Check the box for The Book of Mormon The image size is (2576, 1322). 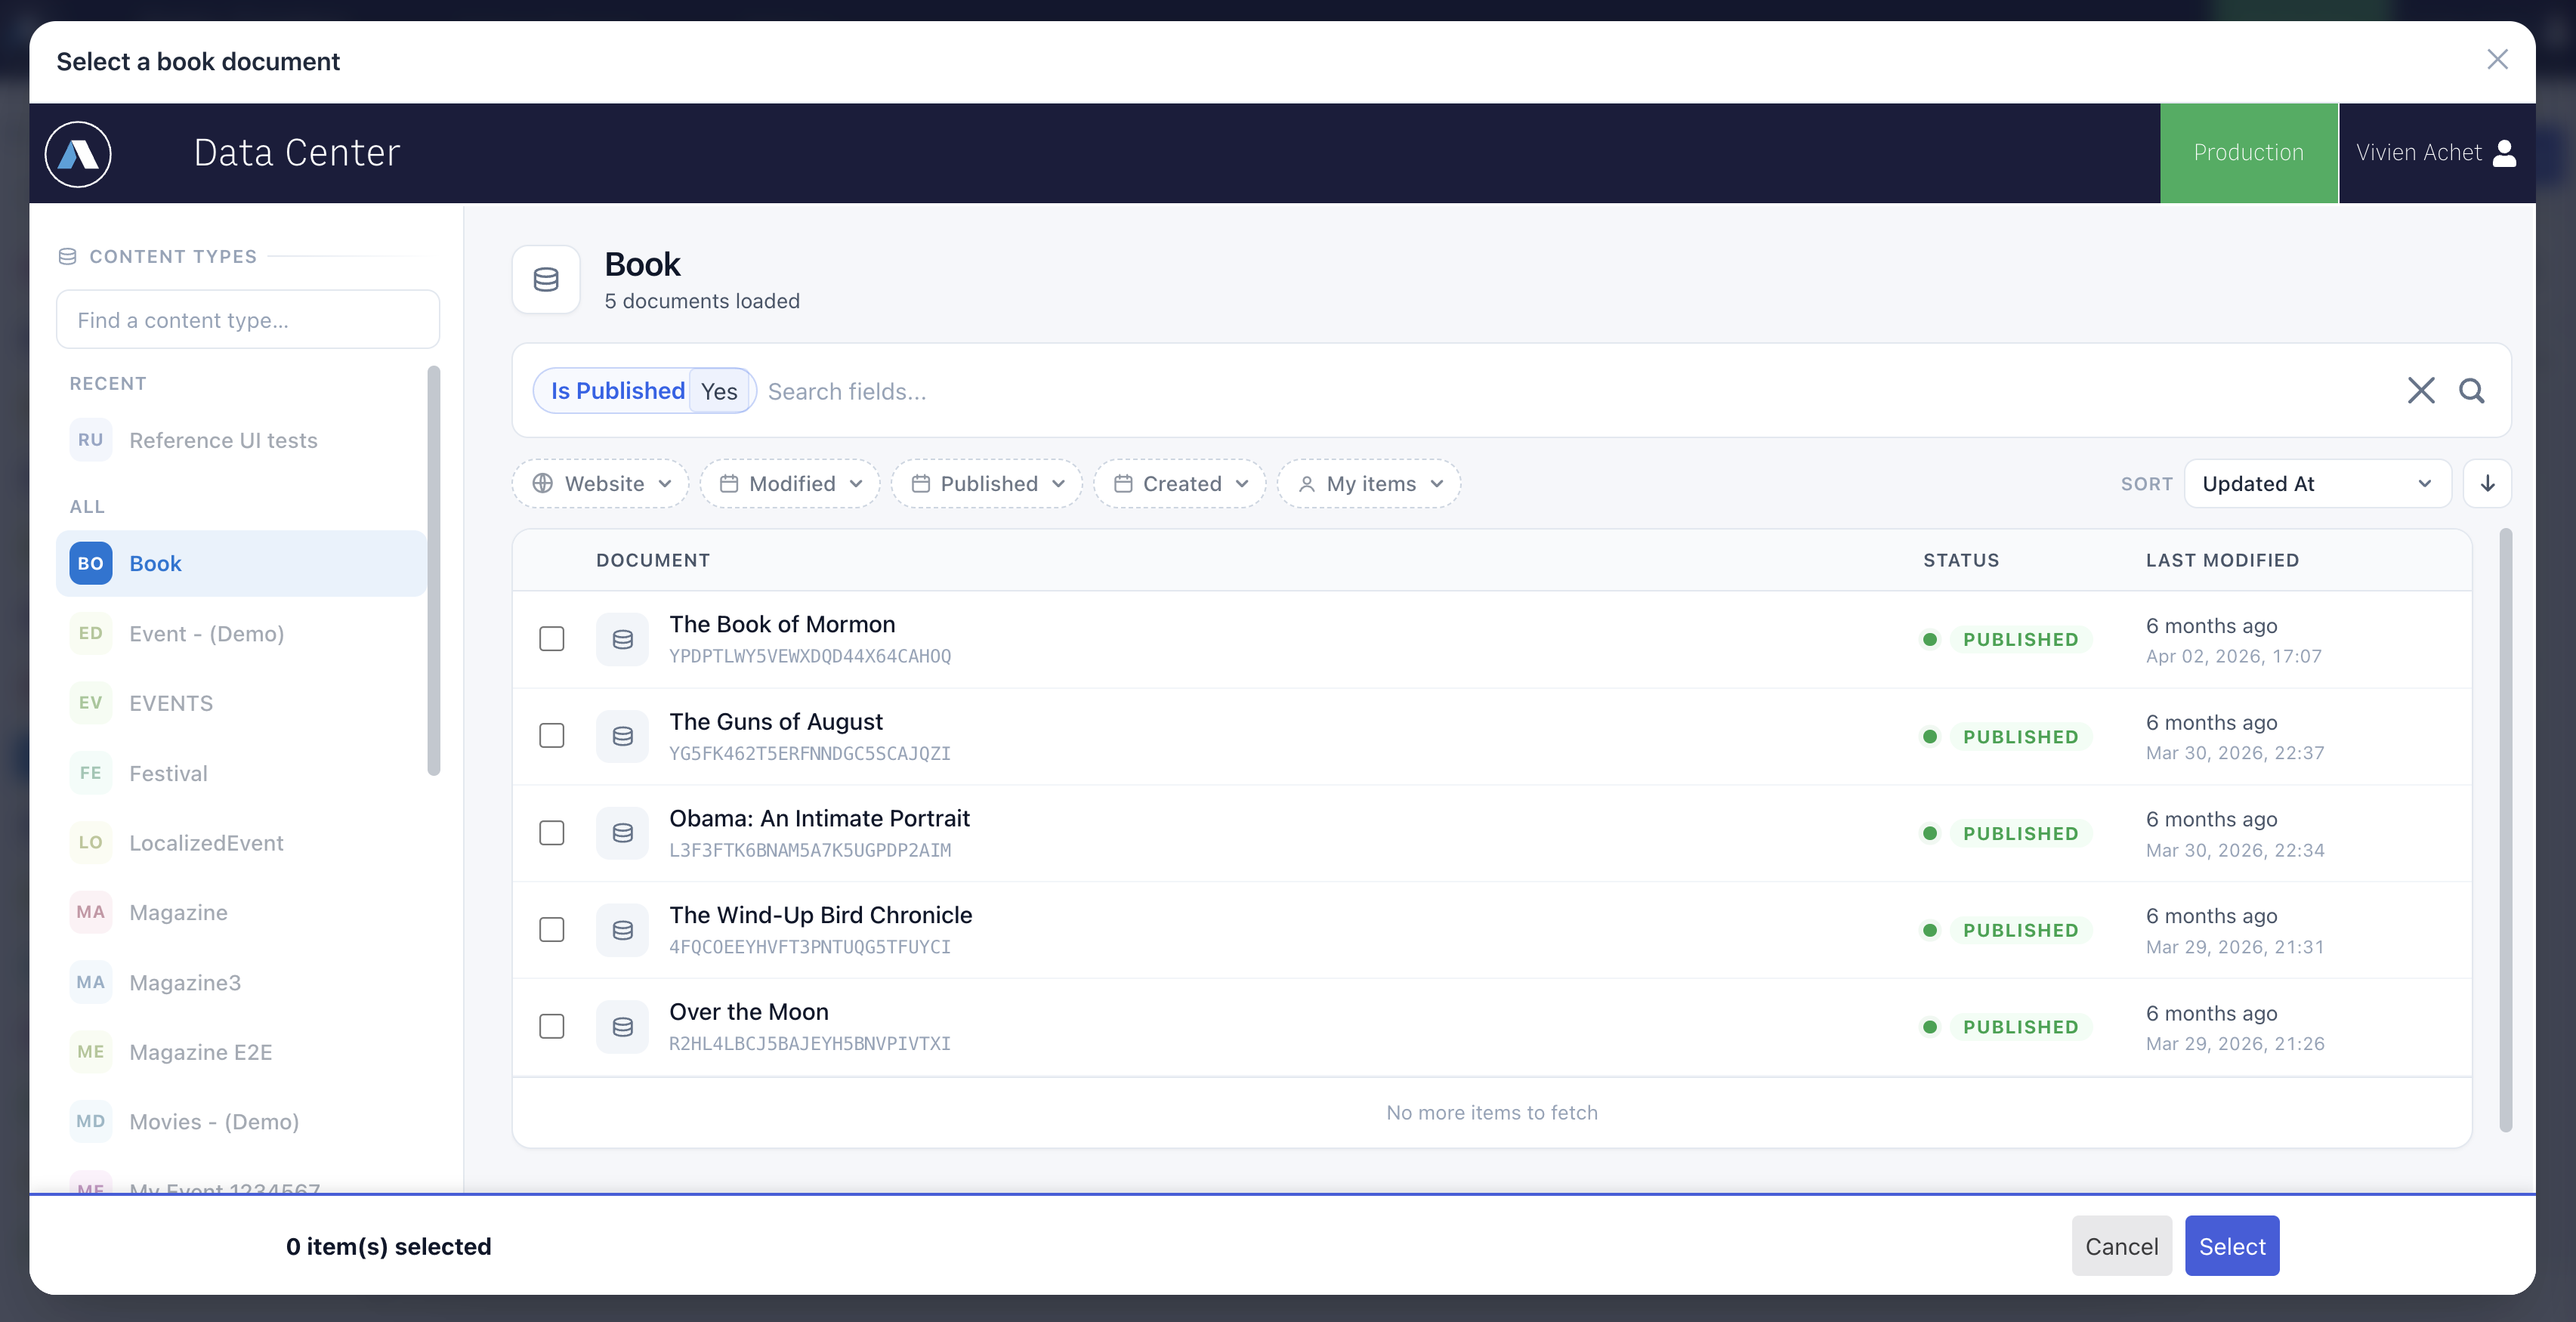coord(552,639)
